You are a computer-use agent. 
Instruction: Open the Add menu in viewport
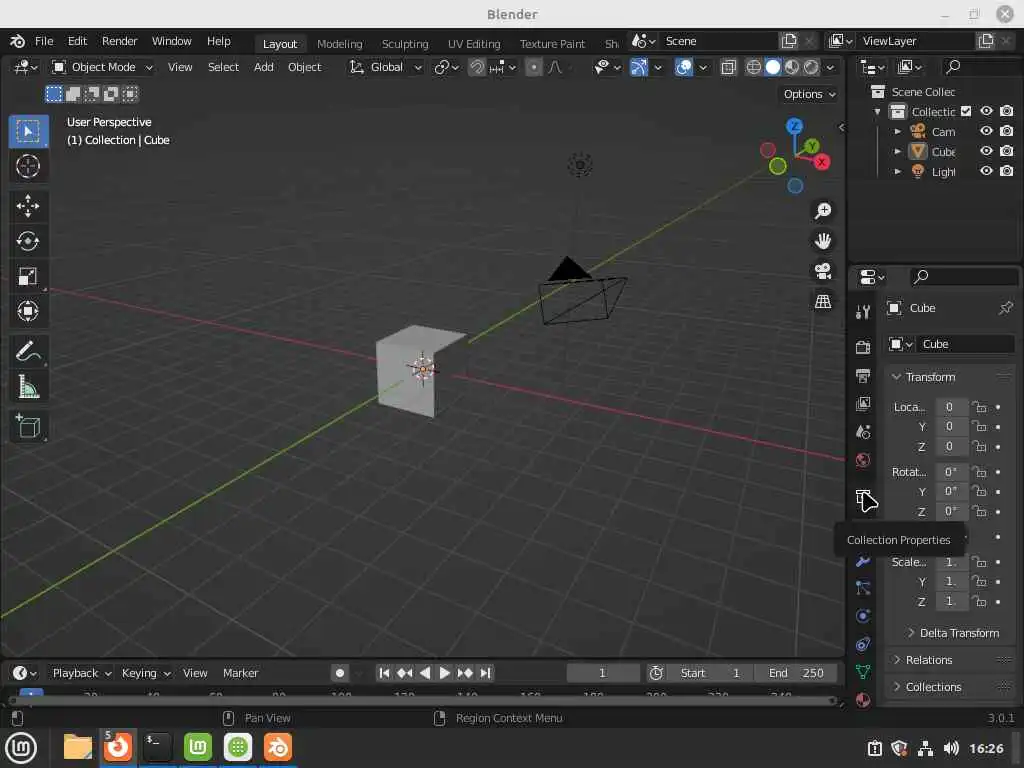tap(264, 67)
